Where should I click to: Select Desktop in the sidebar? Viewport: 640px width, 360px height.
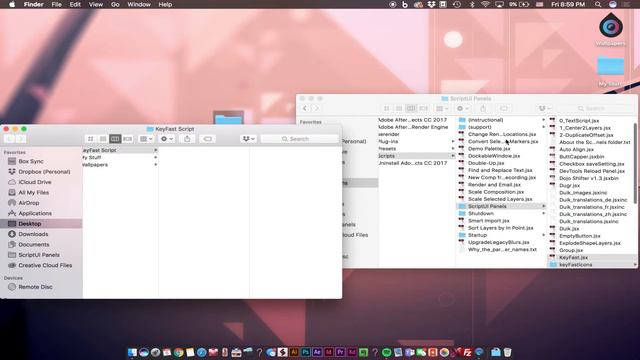pyautogui.click(x=29, y=224)
